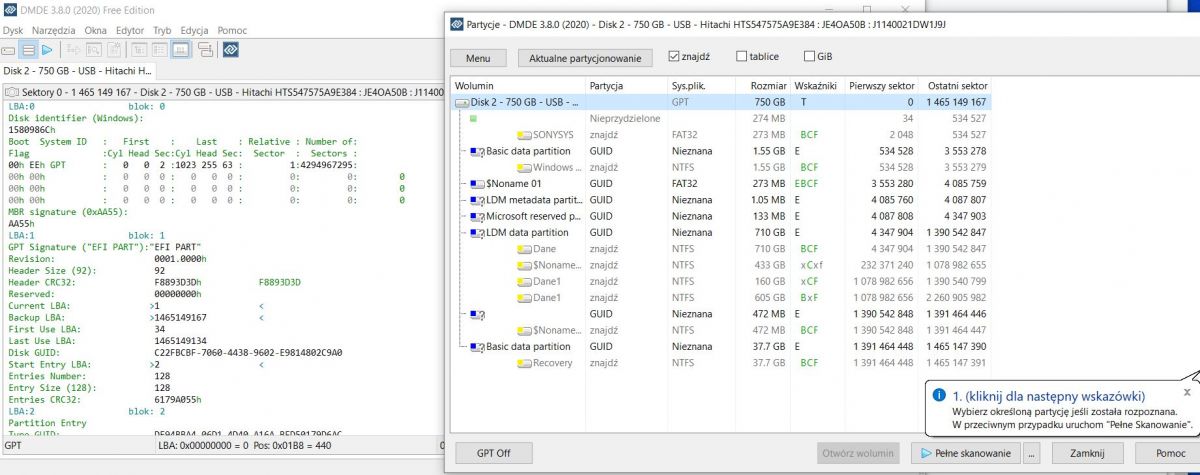Click the blue play (scan) toolbar icon
This screenshot has width=1200, height=475.
click(x=49, y=49)
